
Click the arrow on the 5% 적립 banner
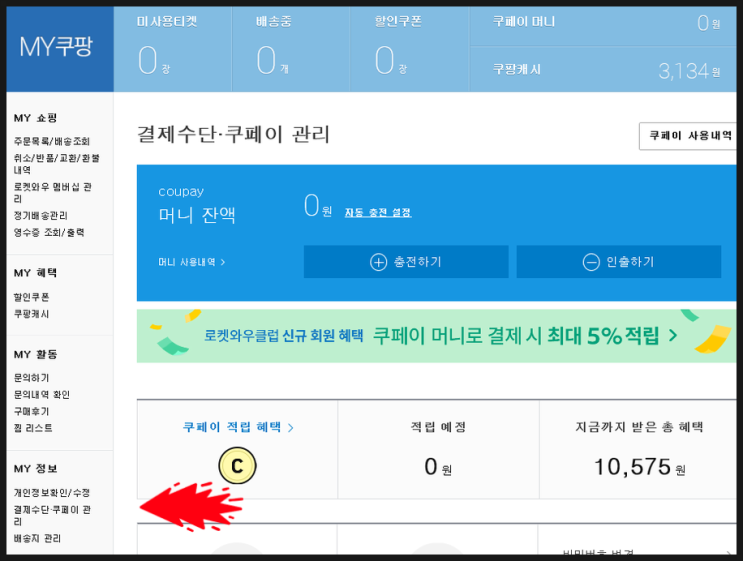[x=673, y=336]
